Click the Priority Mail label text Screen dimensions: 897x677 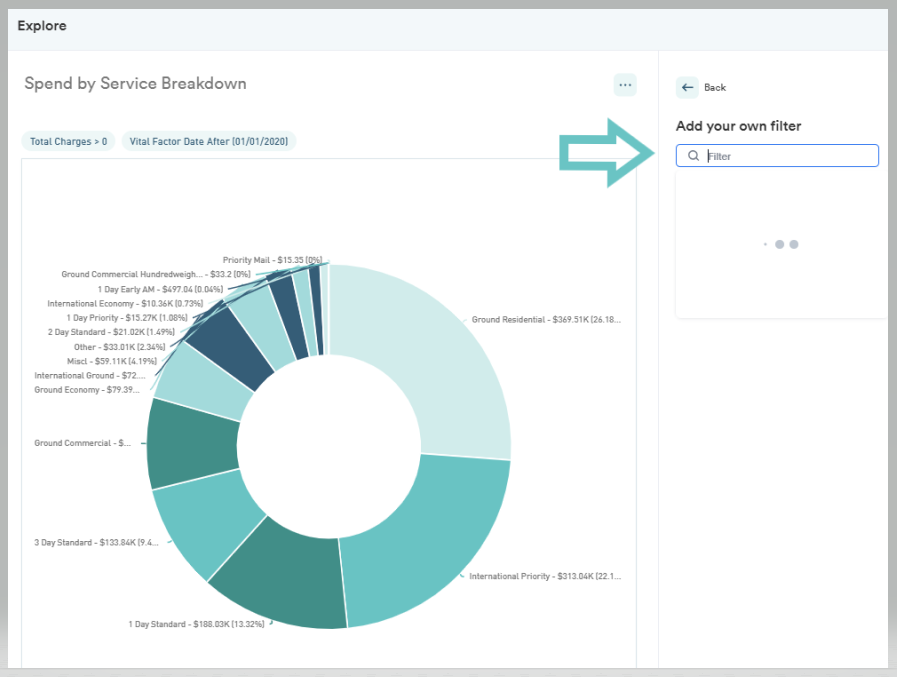click(x=272, y=260)
